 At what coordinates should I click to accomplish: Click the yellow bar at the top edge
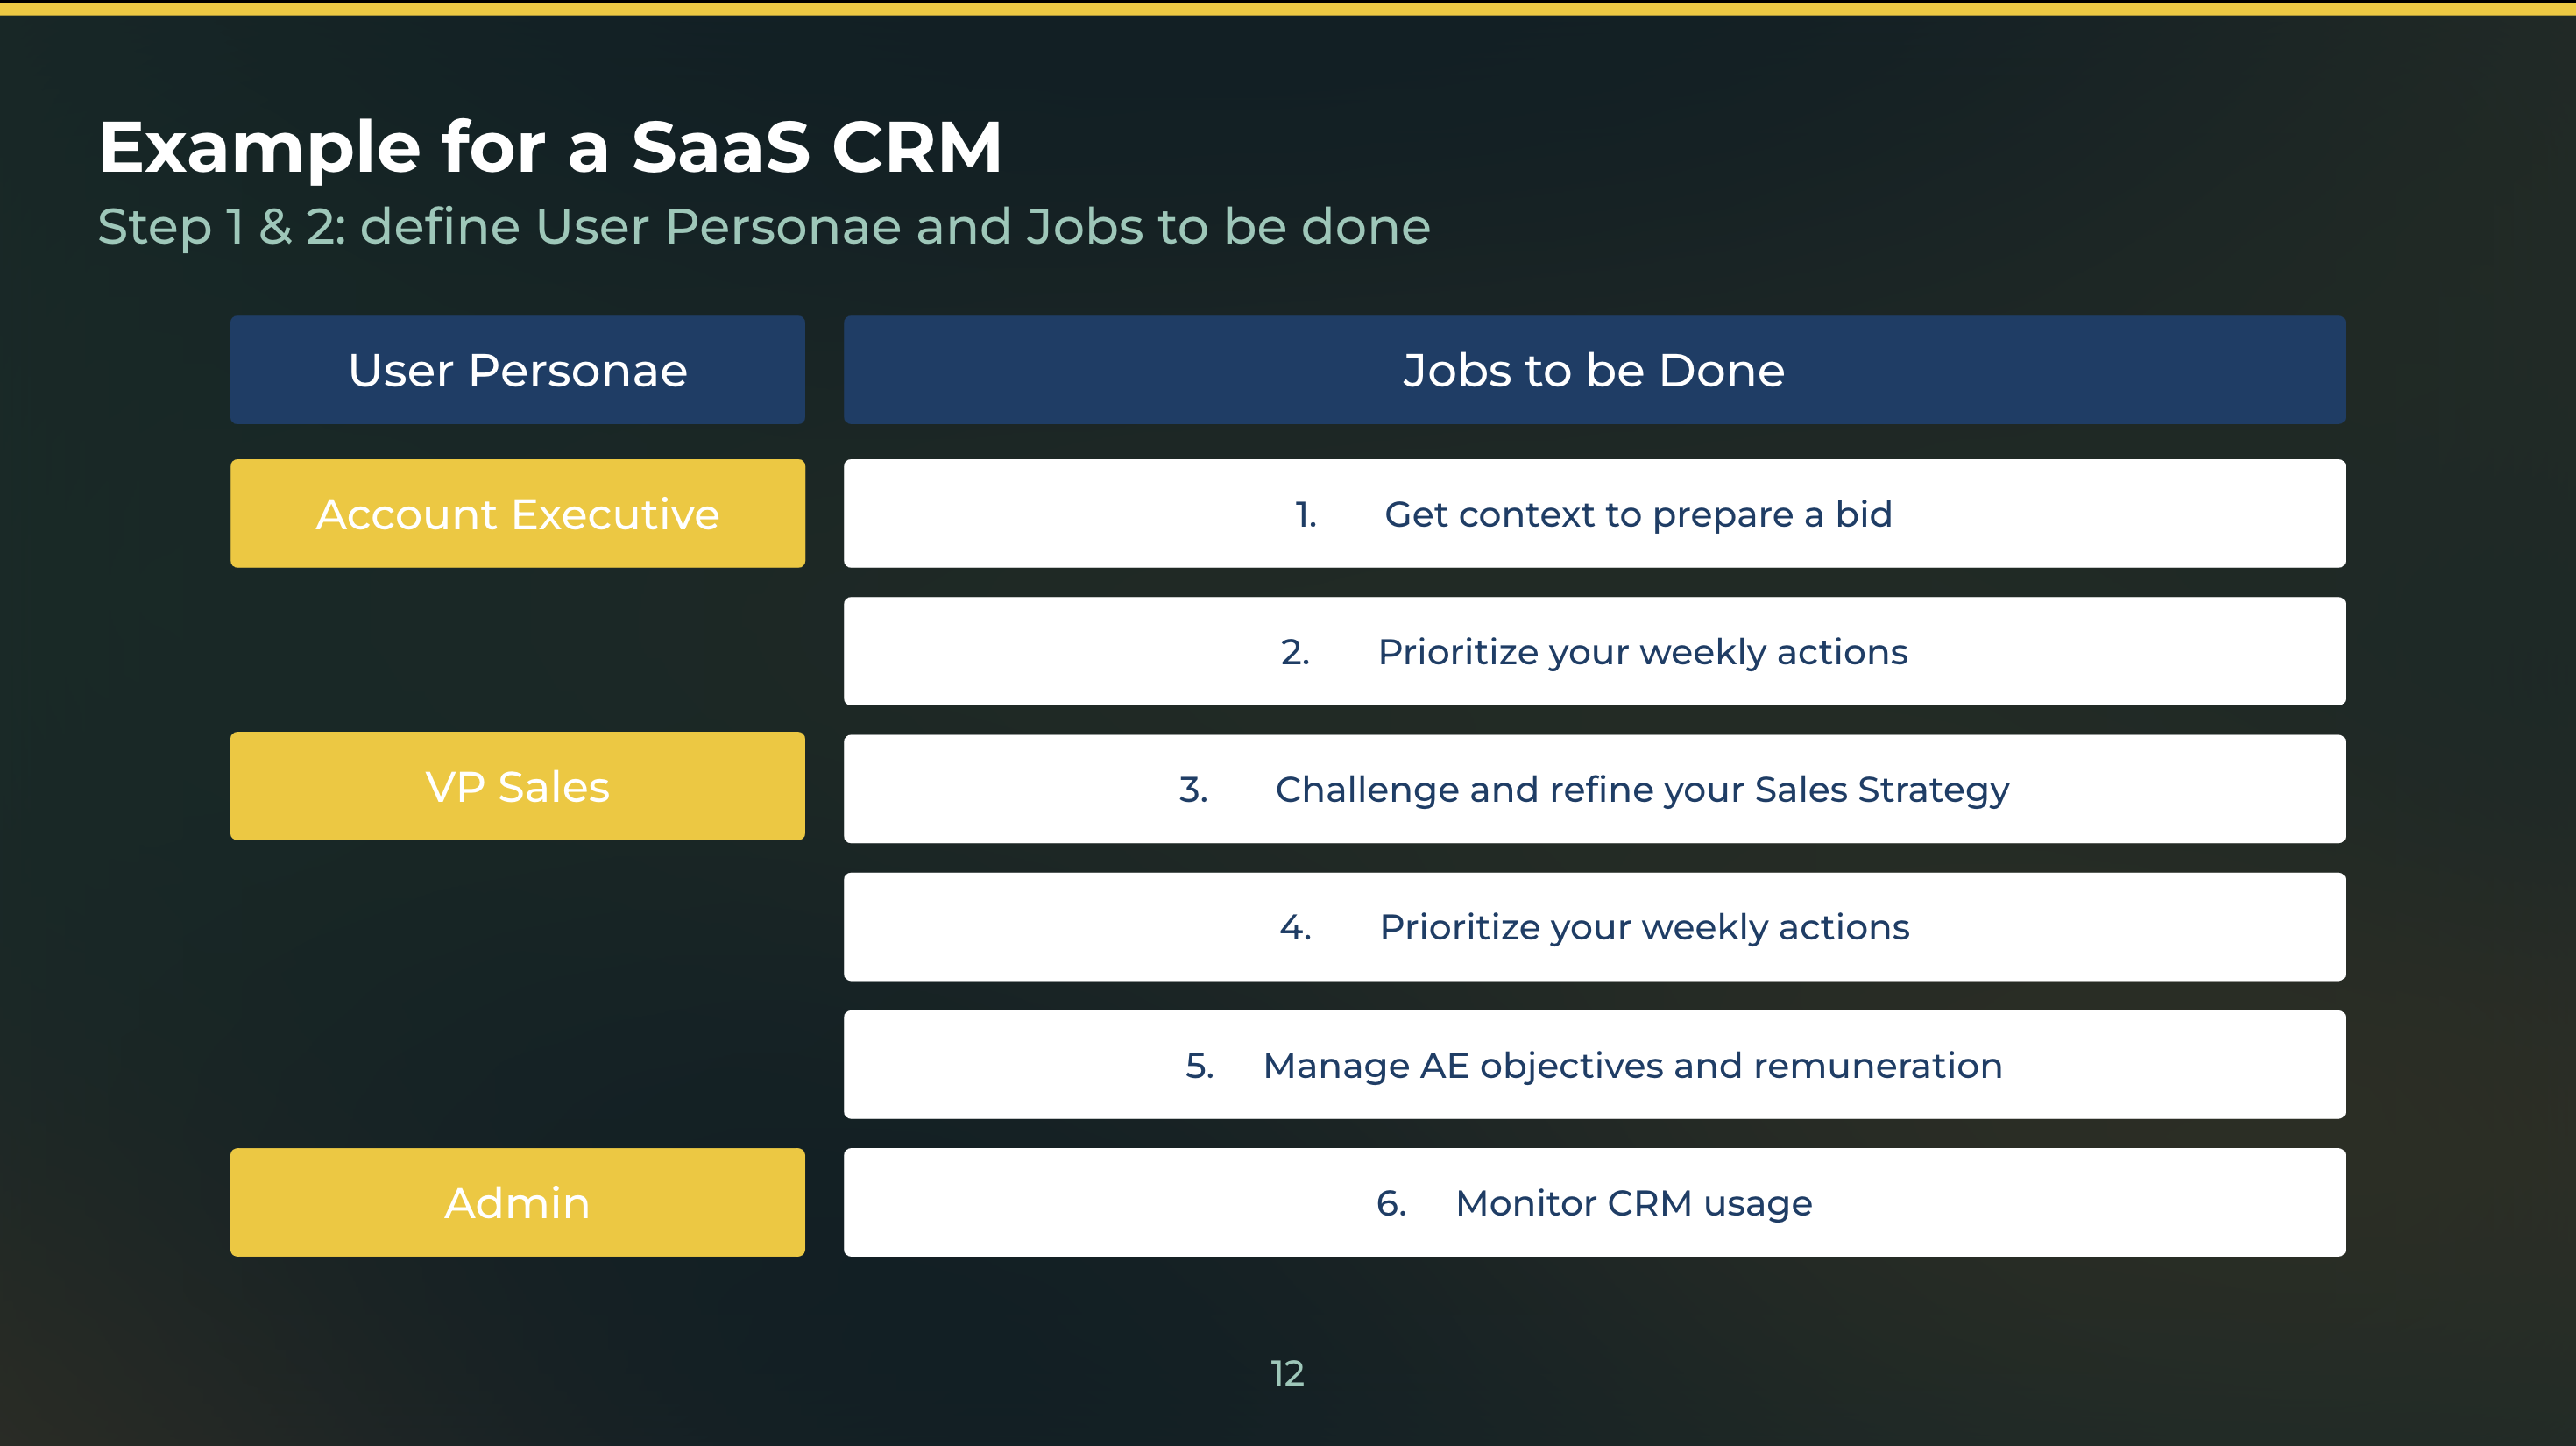(1288, 6)
